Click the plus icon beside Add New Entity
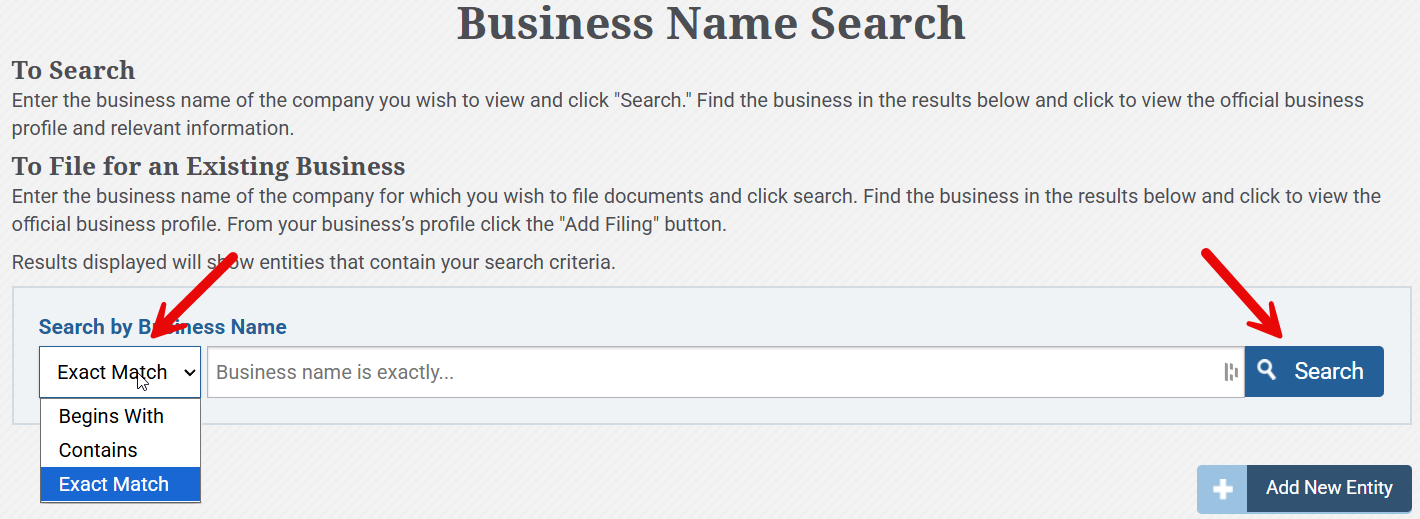Image resolution: width=1420 pixels, height=519 pixels. click(x=1222, y=489)
